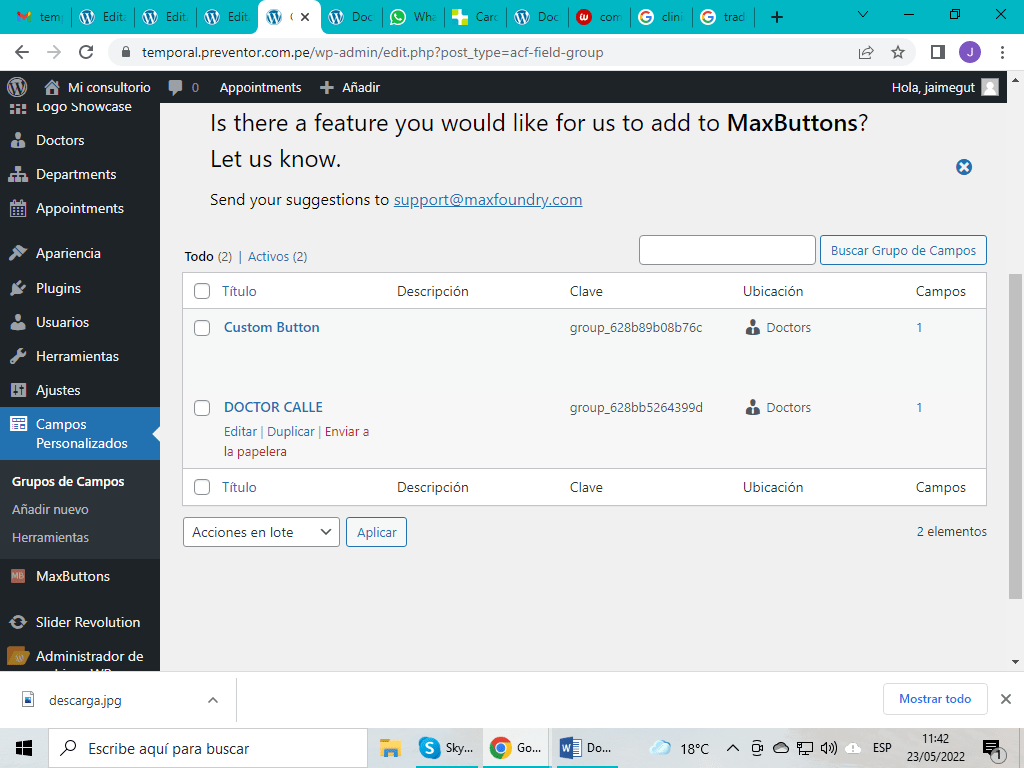Image resolution: width=1024 pixels, height=768 pixels.
Task: Click the Añadir plus icon
Action: click(x=327, y=88)
